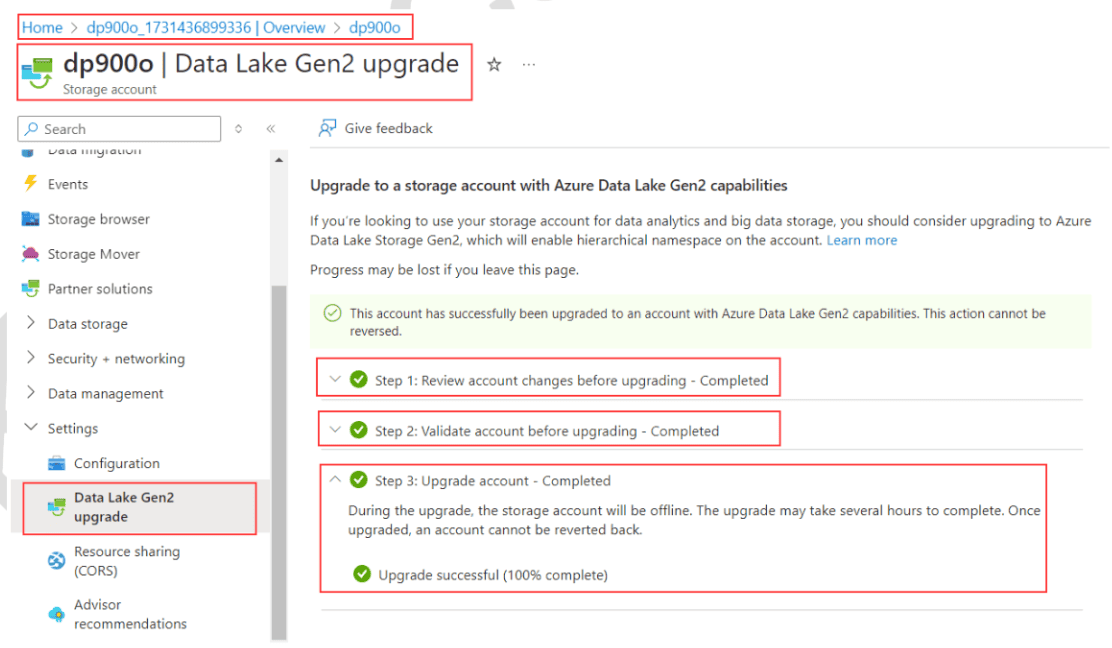Click the favorite star icon
Viewport: 1112px width, 648px height.
click(494, 65)
